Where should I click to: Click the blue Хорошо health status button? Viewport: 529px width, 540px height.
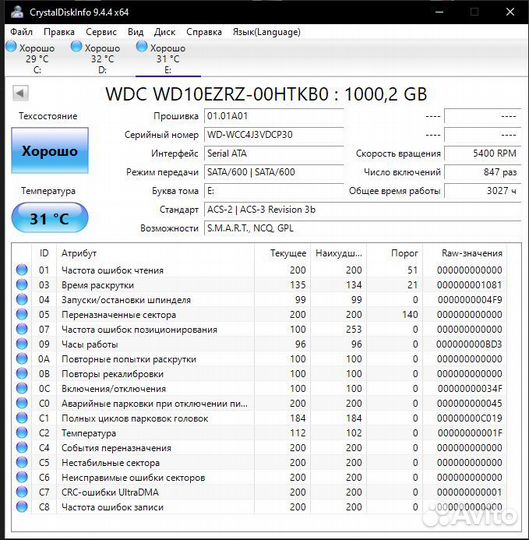pyautogui.click(x=50, y=150)
